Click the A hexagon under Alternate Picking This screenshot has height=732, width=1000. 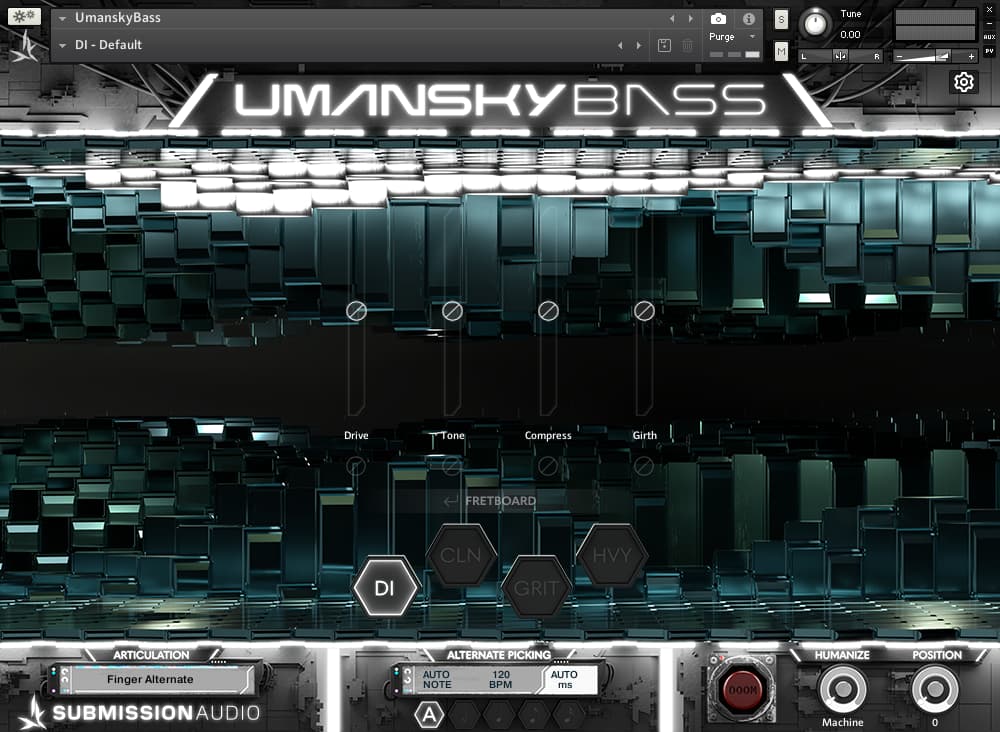point(430,714)
